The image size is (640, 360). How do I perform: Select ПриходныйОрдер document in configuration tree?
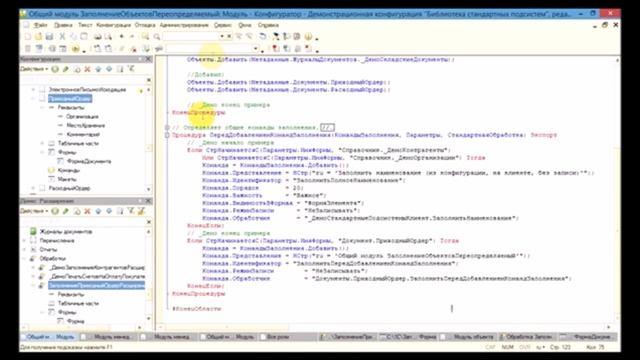pos(70,98)
